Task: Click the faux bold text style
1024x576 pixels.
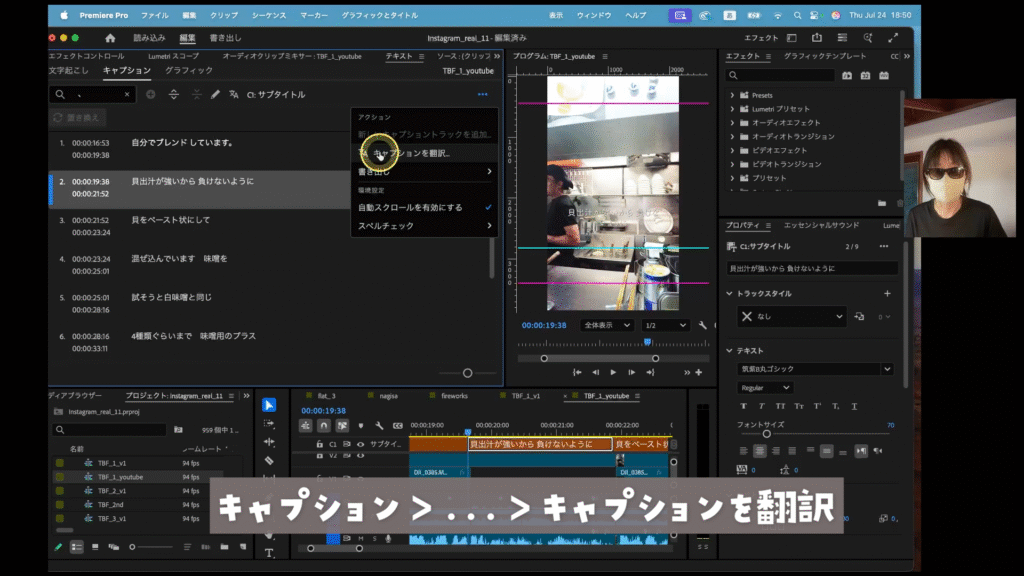Action: click(743, 406)
